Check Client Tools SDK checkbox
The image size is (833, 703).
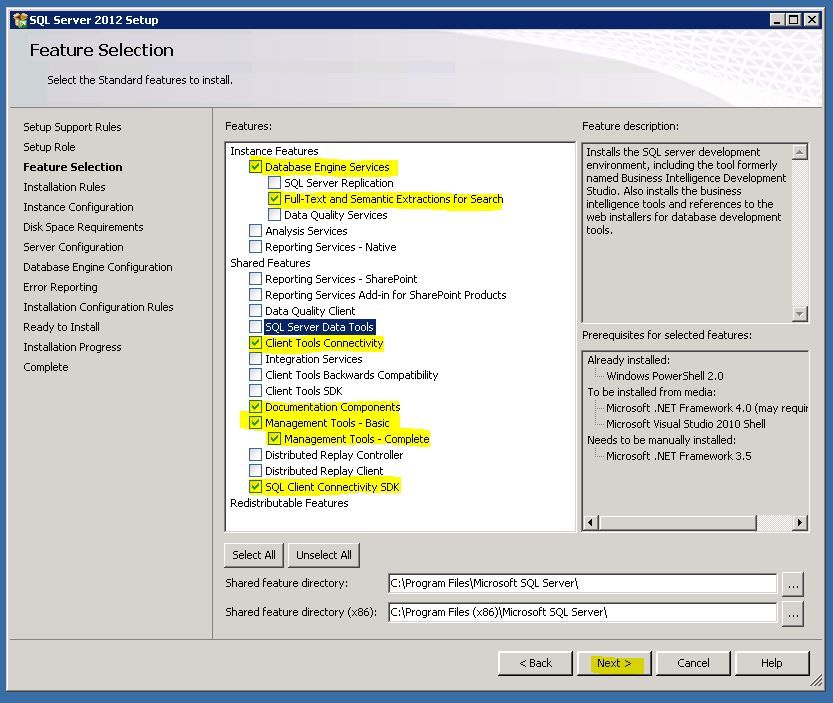(255, 391)
